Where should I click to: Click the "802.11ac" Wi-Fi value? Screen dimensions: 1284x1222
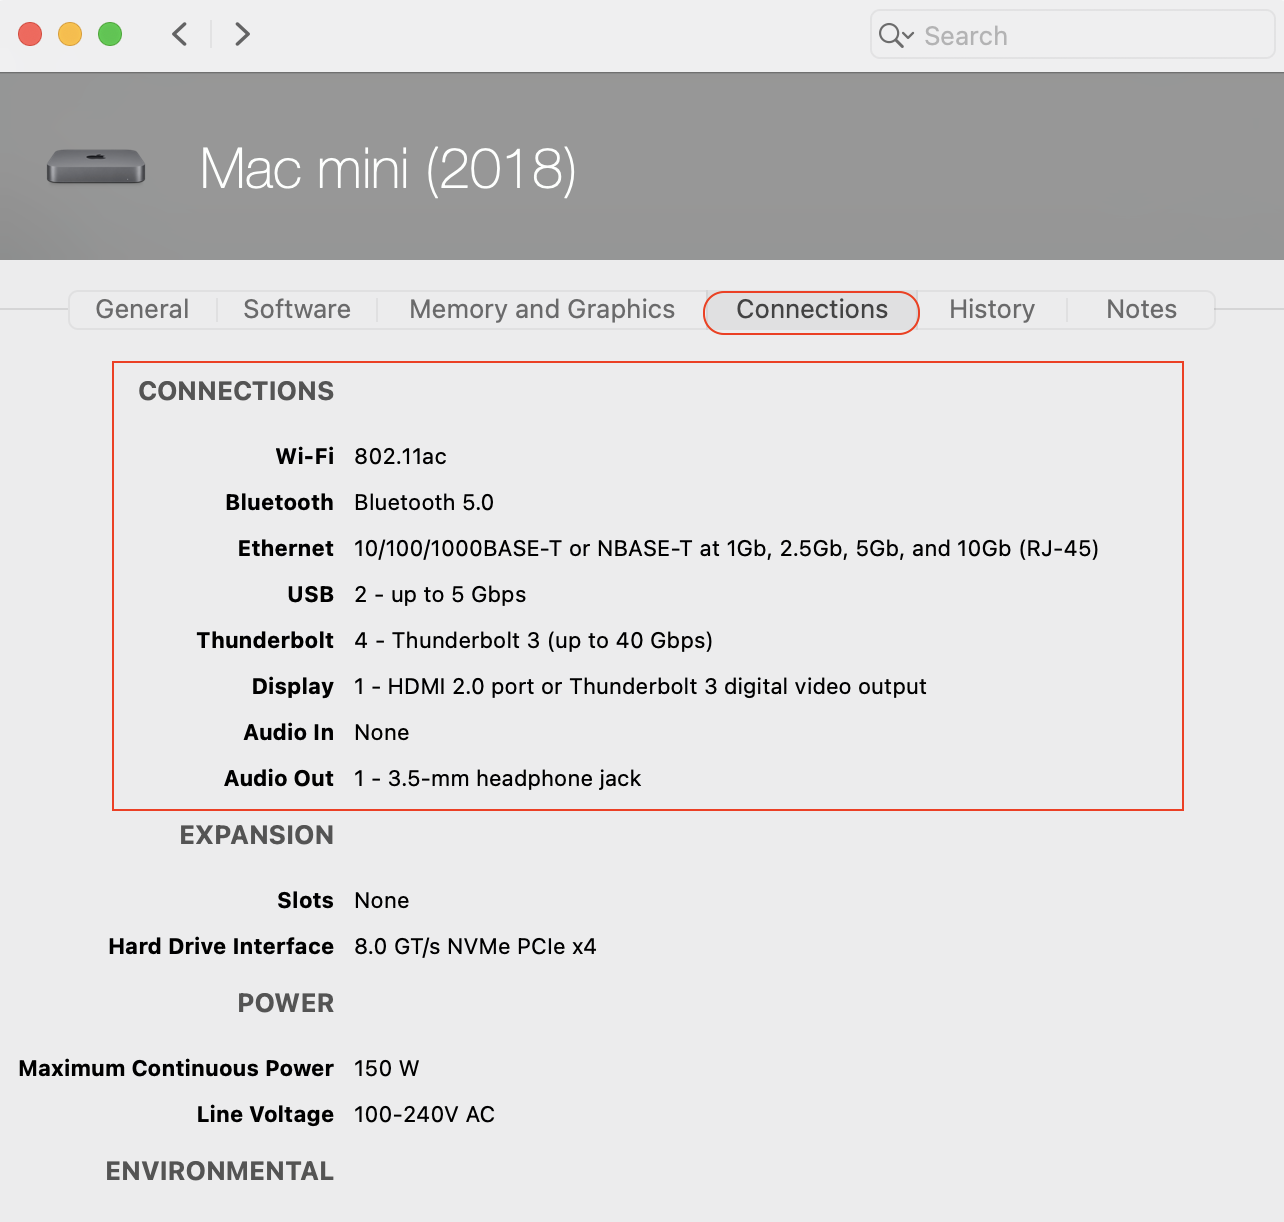400,456
